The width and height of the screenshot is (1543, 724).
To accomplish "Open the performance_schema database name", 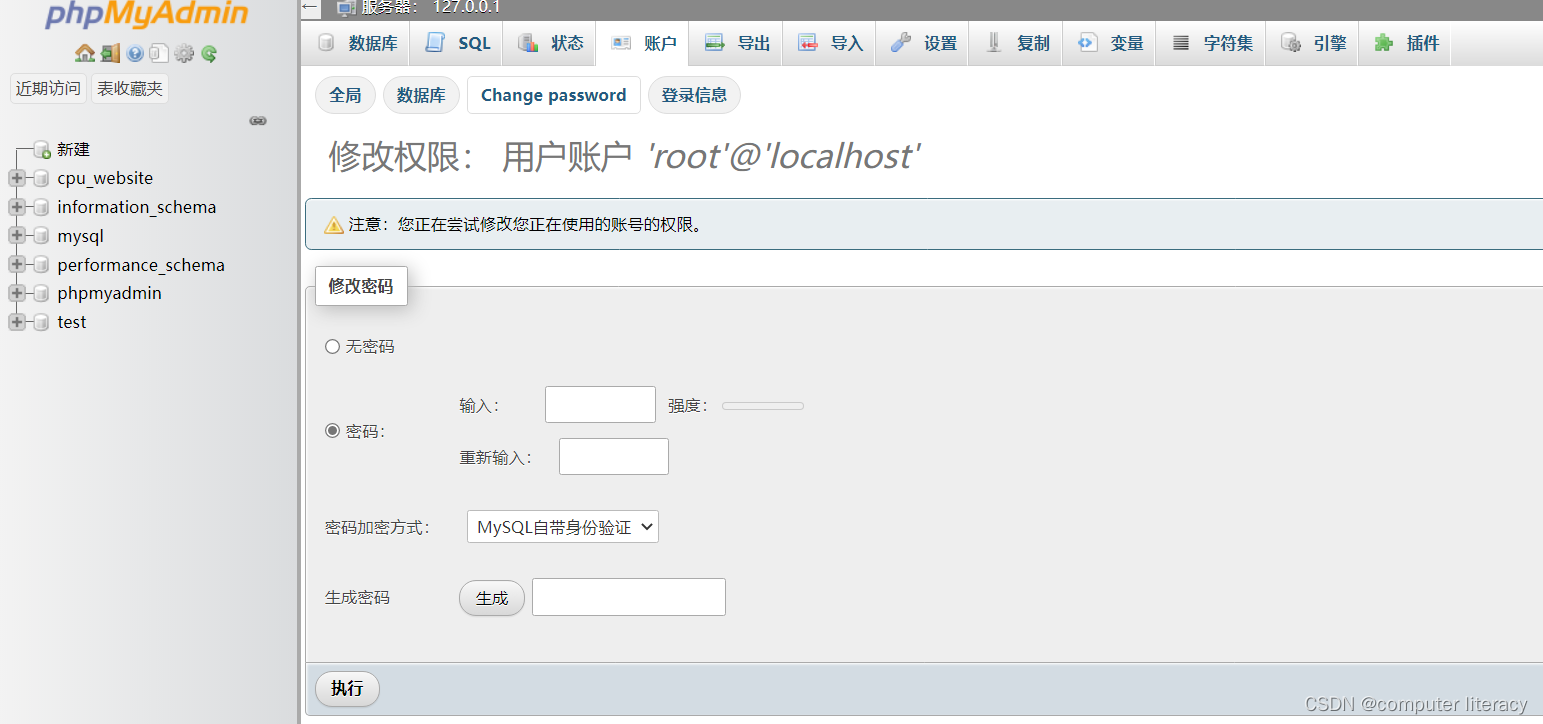I will [x=141, y=265].
